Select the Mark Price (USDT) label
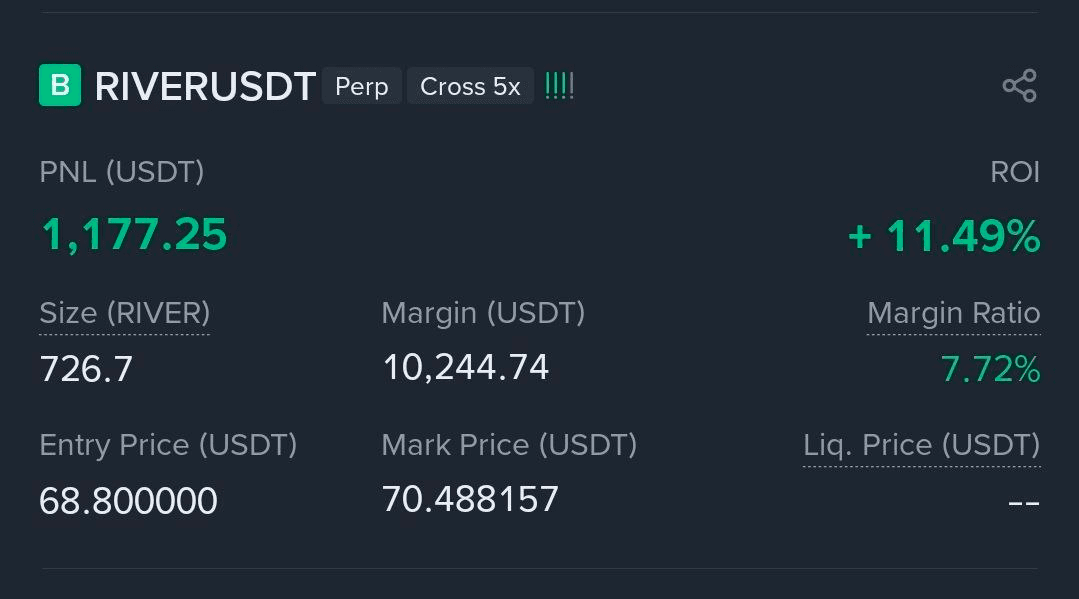The width and height of the screenshot is (1079, 599). click(x=509, y=445)
